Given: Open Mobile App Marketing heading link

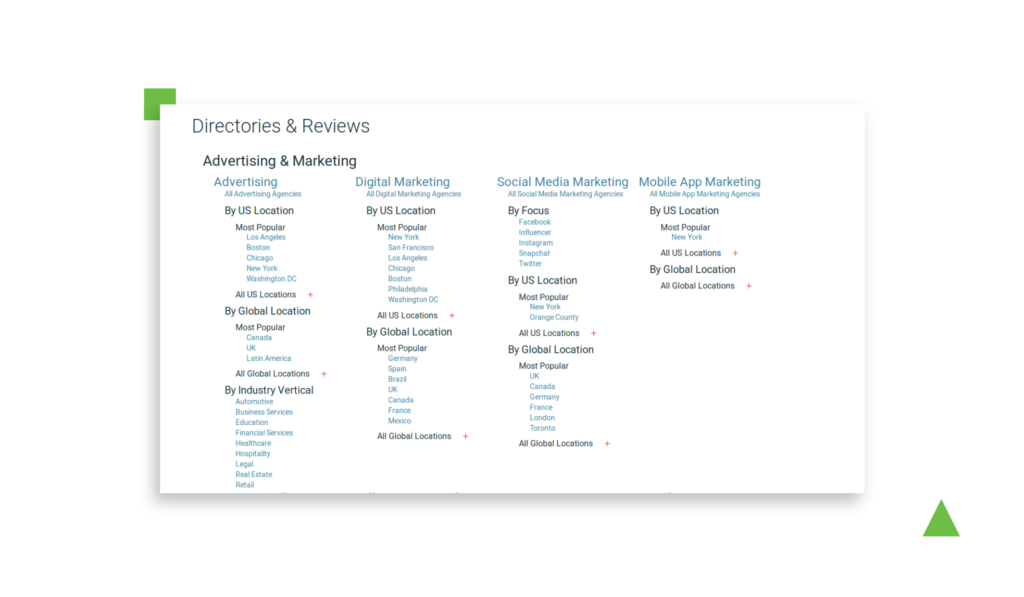Looking at the screenshot, I should 699,182.
